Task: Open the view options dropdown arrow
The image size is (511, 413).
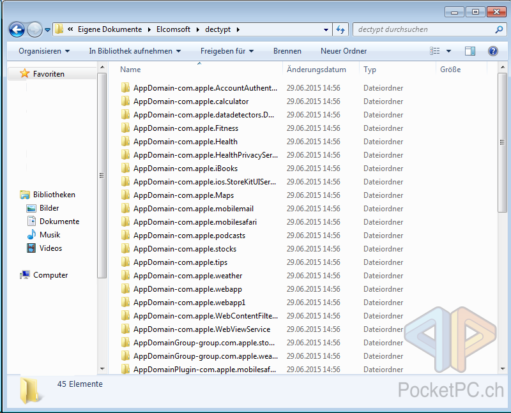Action: click(449, 51)
